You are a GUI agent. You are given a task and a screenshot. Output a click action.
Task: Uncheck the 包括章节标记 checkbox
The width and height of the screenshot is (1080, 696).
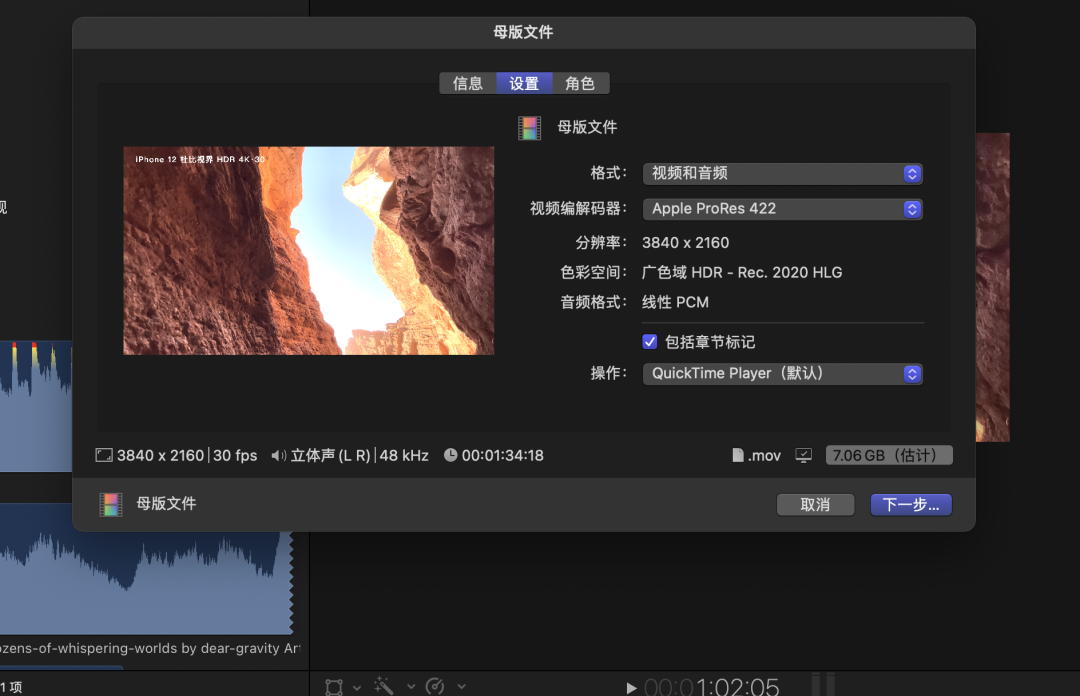point(650,342)
